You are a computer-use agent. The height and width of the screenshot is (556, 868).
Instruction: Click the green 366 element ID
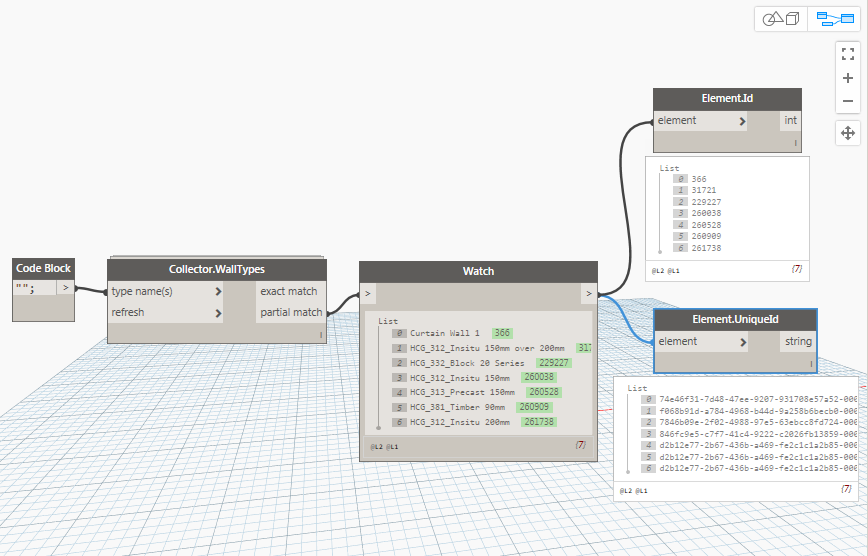502,333
